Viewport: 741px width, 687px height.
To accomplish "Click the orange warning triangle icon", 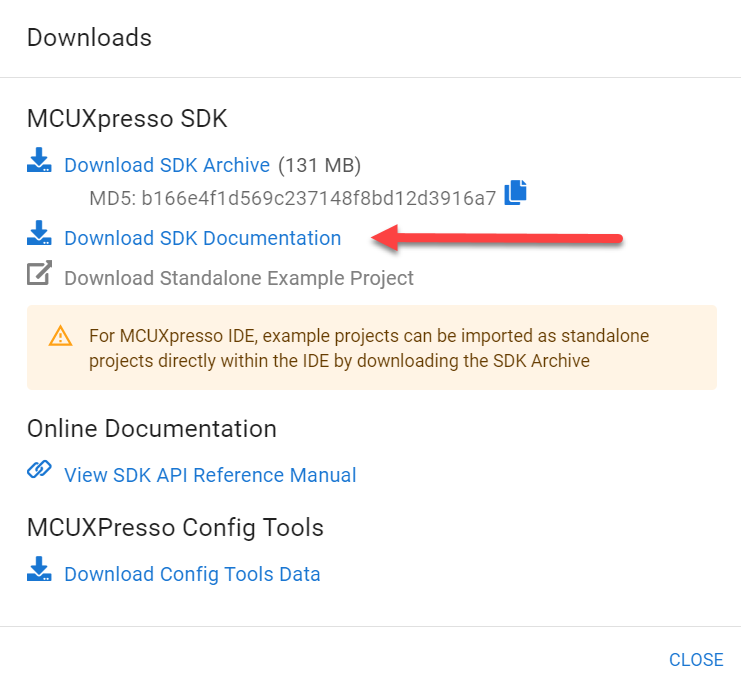I will (61, 336).
